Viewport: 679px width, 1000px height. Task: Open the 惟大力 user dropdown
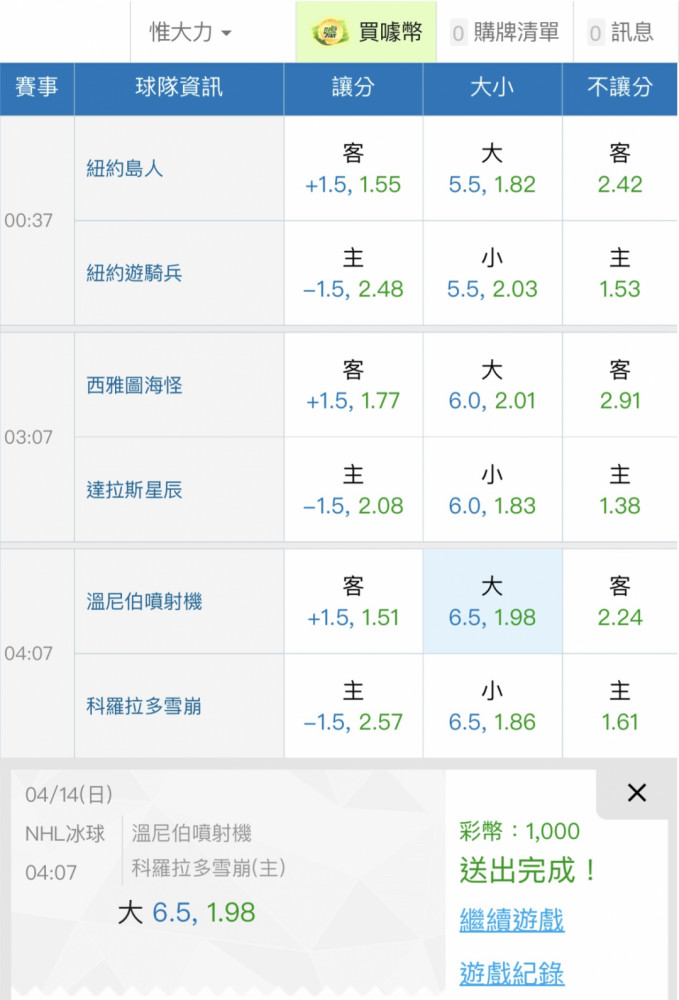tap(191, 32)
